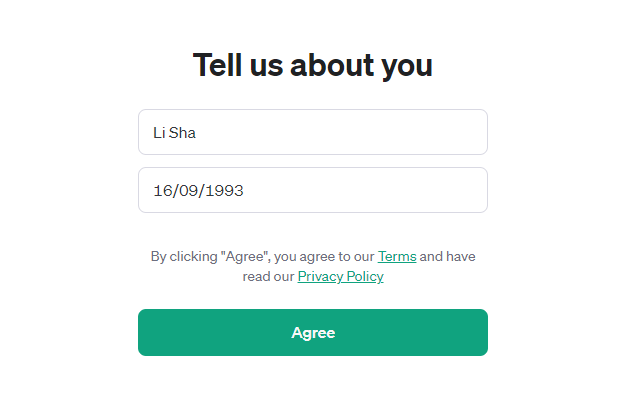Click the page title "Tell us about you"

pos(313,65)
